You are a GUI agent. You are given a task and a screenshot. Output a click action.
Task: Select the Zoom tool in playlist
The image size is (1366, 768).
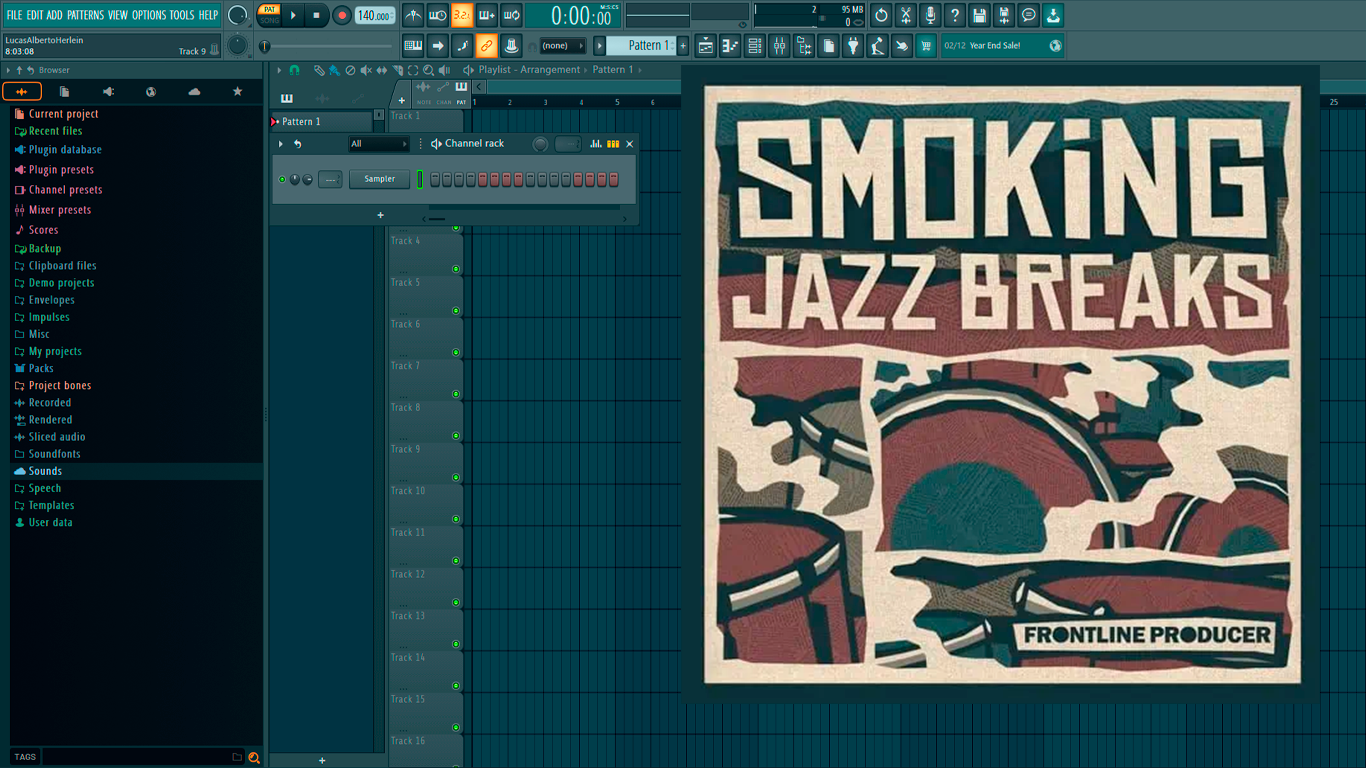click(428, 70)
